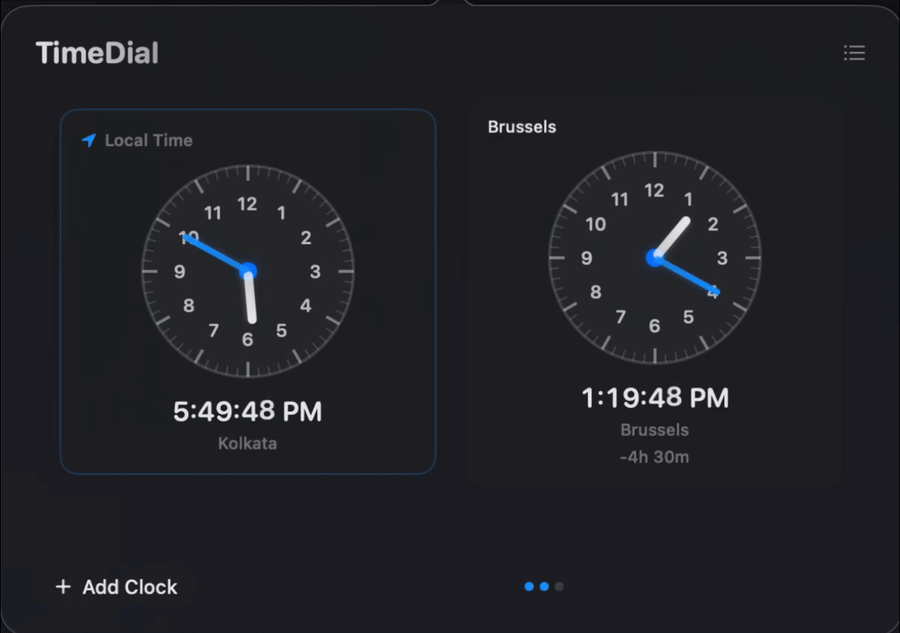Expand the Local Time clock card
This screenshot has height=633, width=900.
point(247,290)
